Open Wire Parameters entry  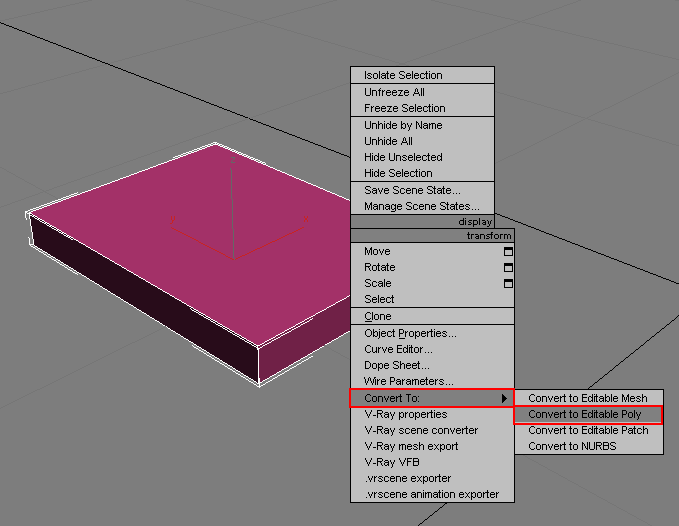click(432, 381)
